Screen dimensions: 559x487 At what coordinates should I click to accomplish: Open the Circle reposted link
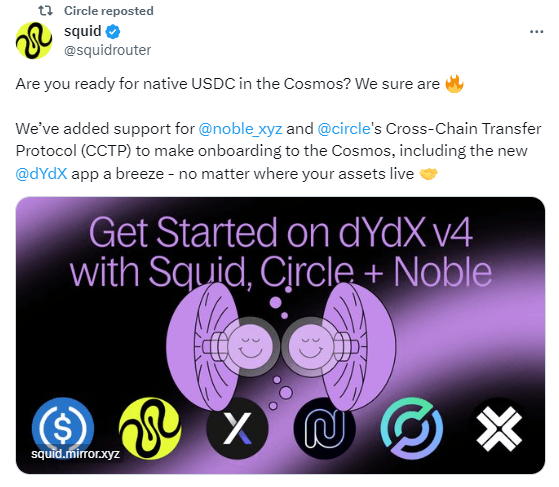click(109, 11)
